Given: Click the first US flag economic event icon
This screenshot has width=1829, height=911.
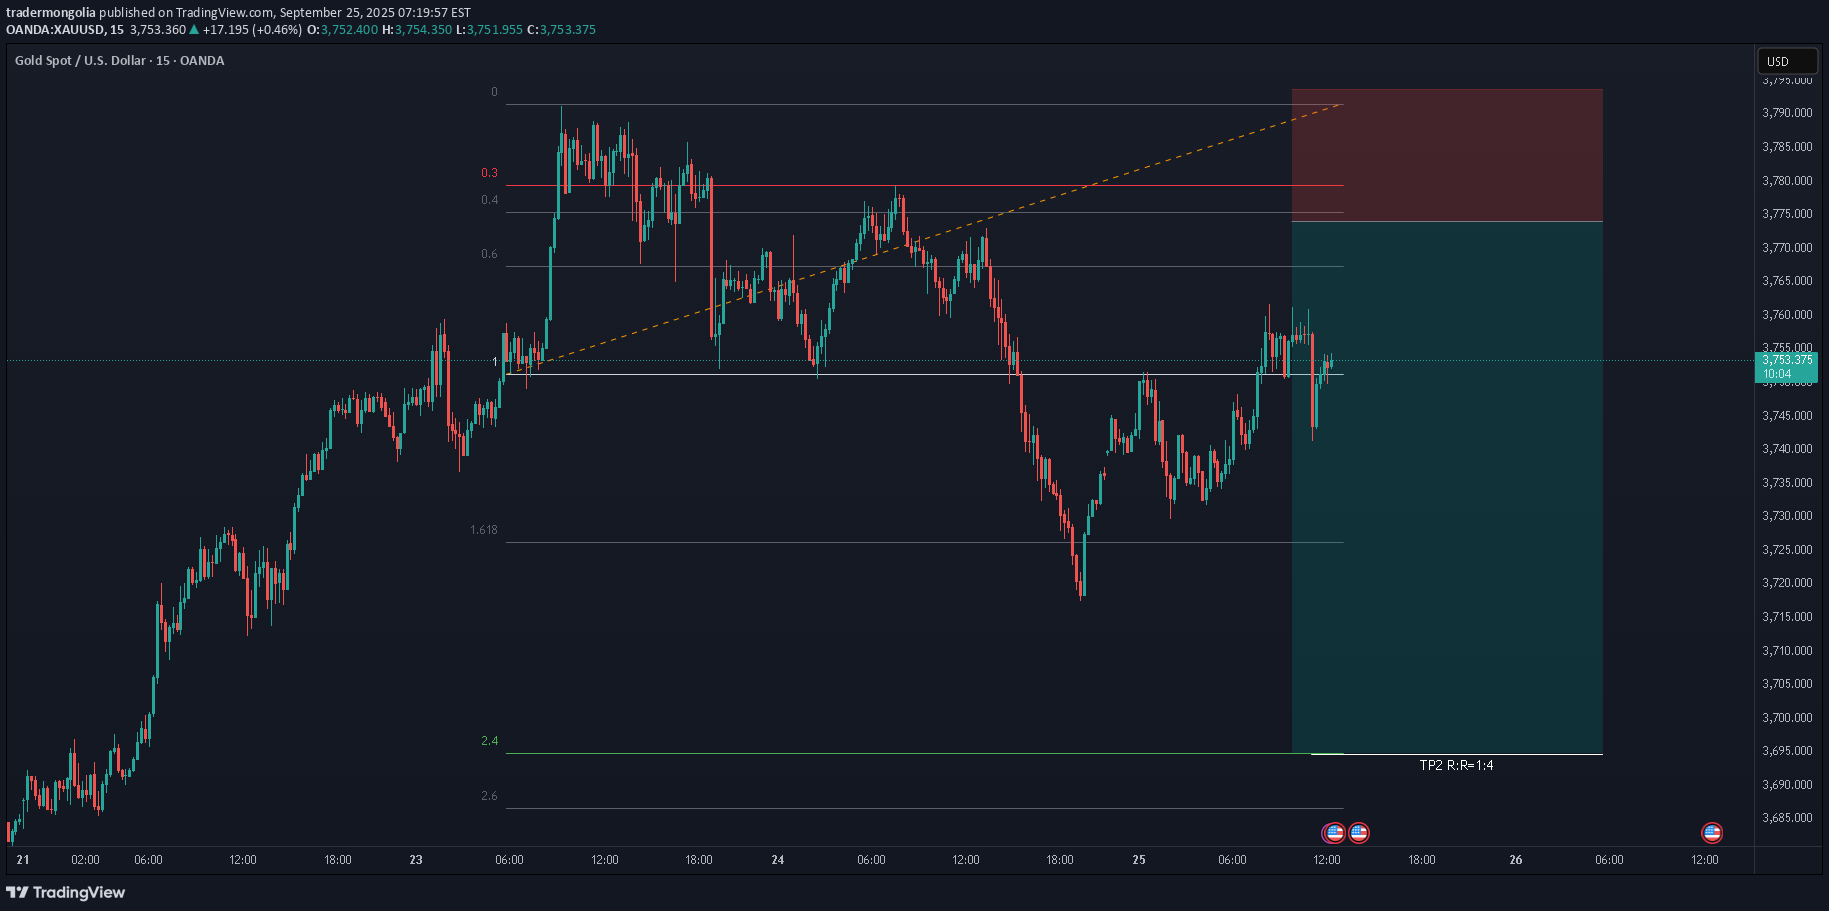Looking at the screenshot, I should pos(1334,832).
